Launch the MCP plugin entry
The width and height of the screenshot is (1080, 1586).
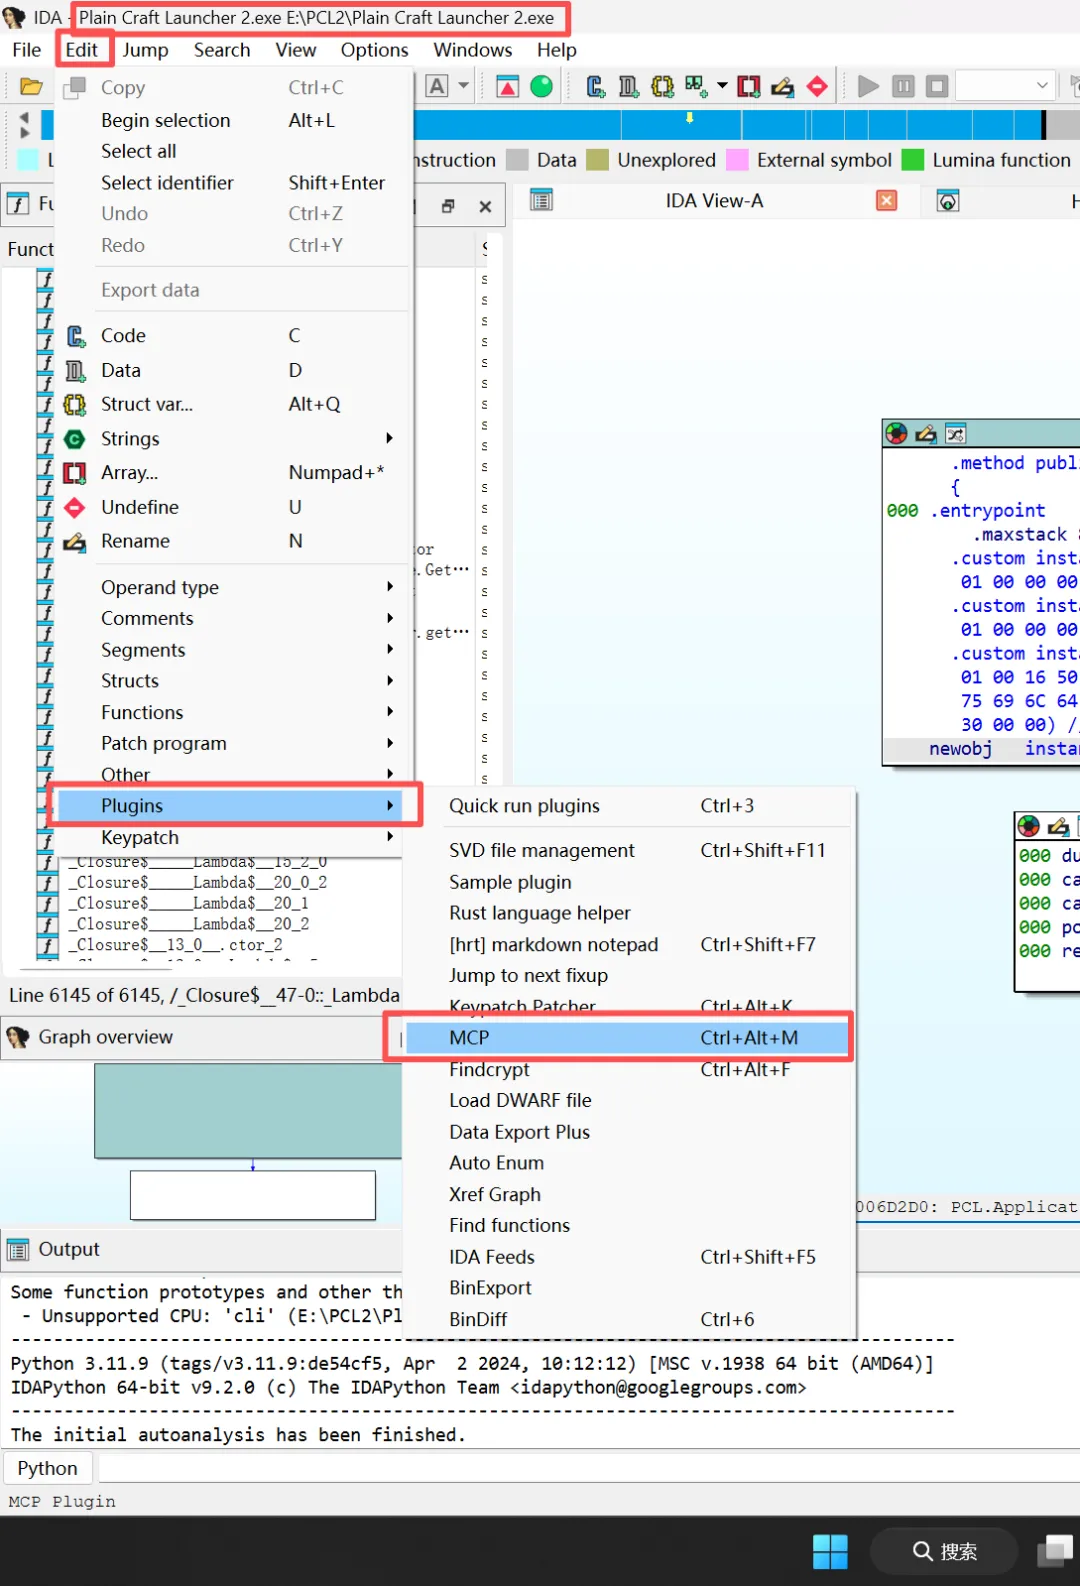628,1038
